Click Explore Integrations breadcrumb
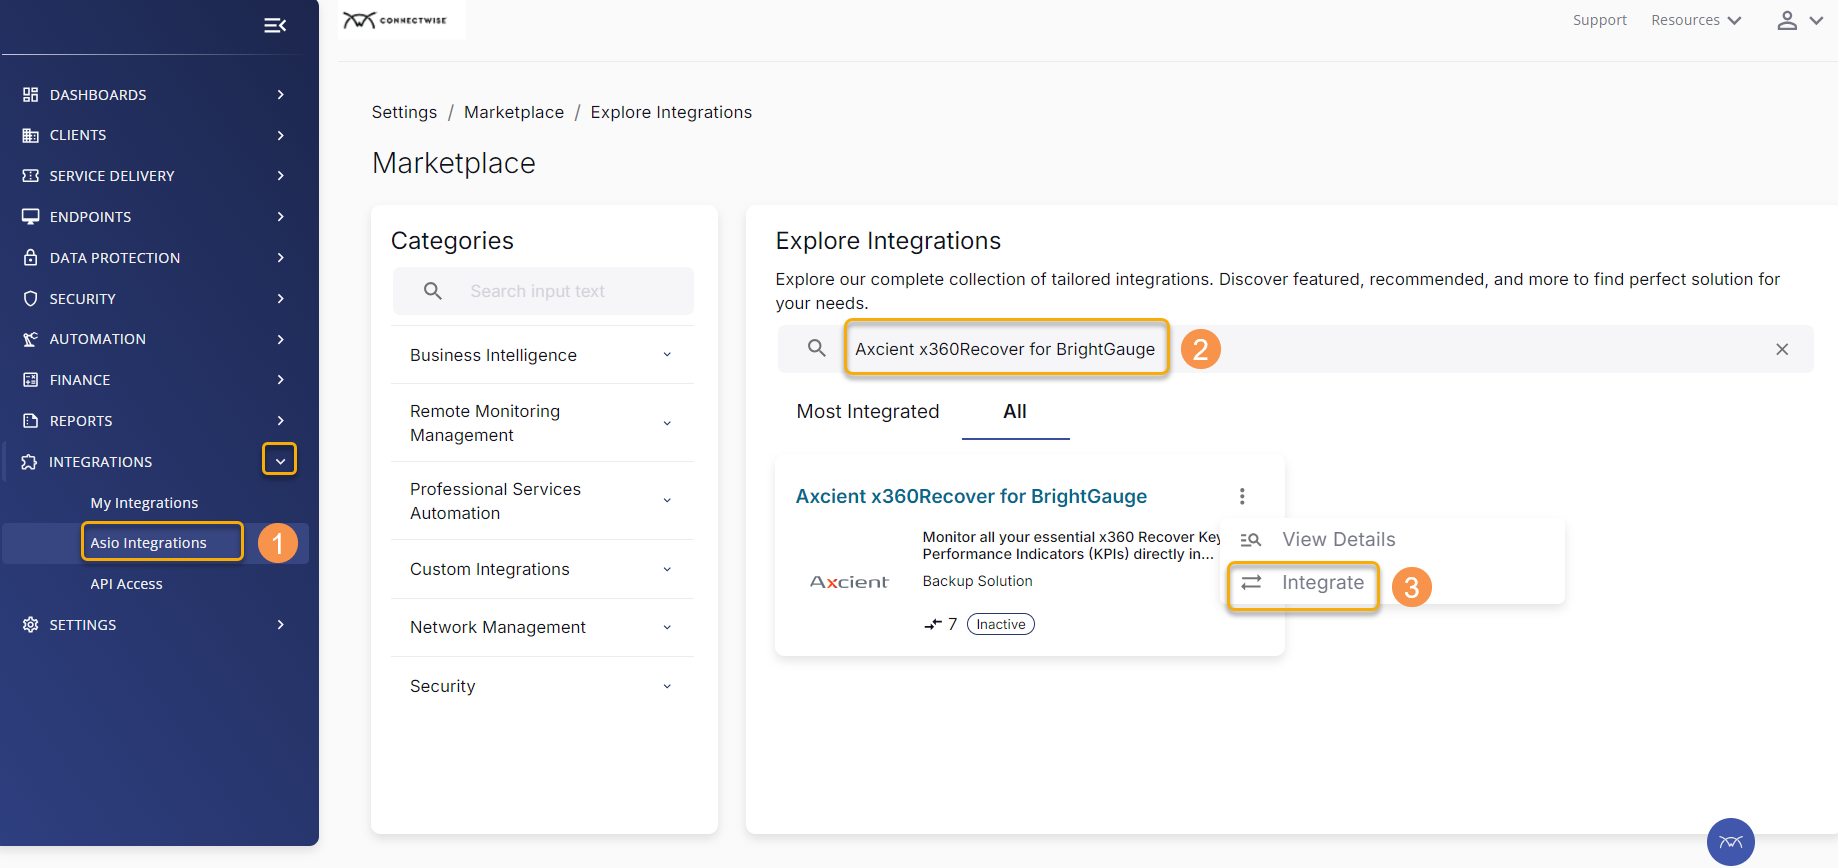The image size is (1838, 868). [x=671, y=112]
